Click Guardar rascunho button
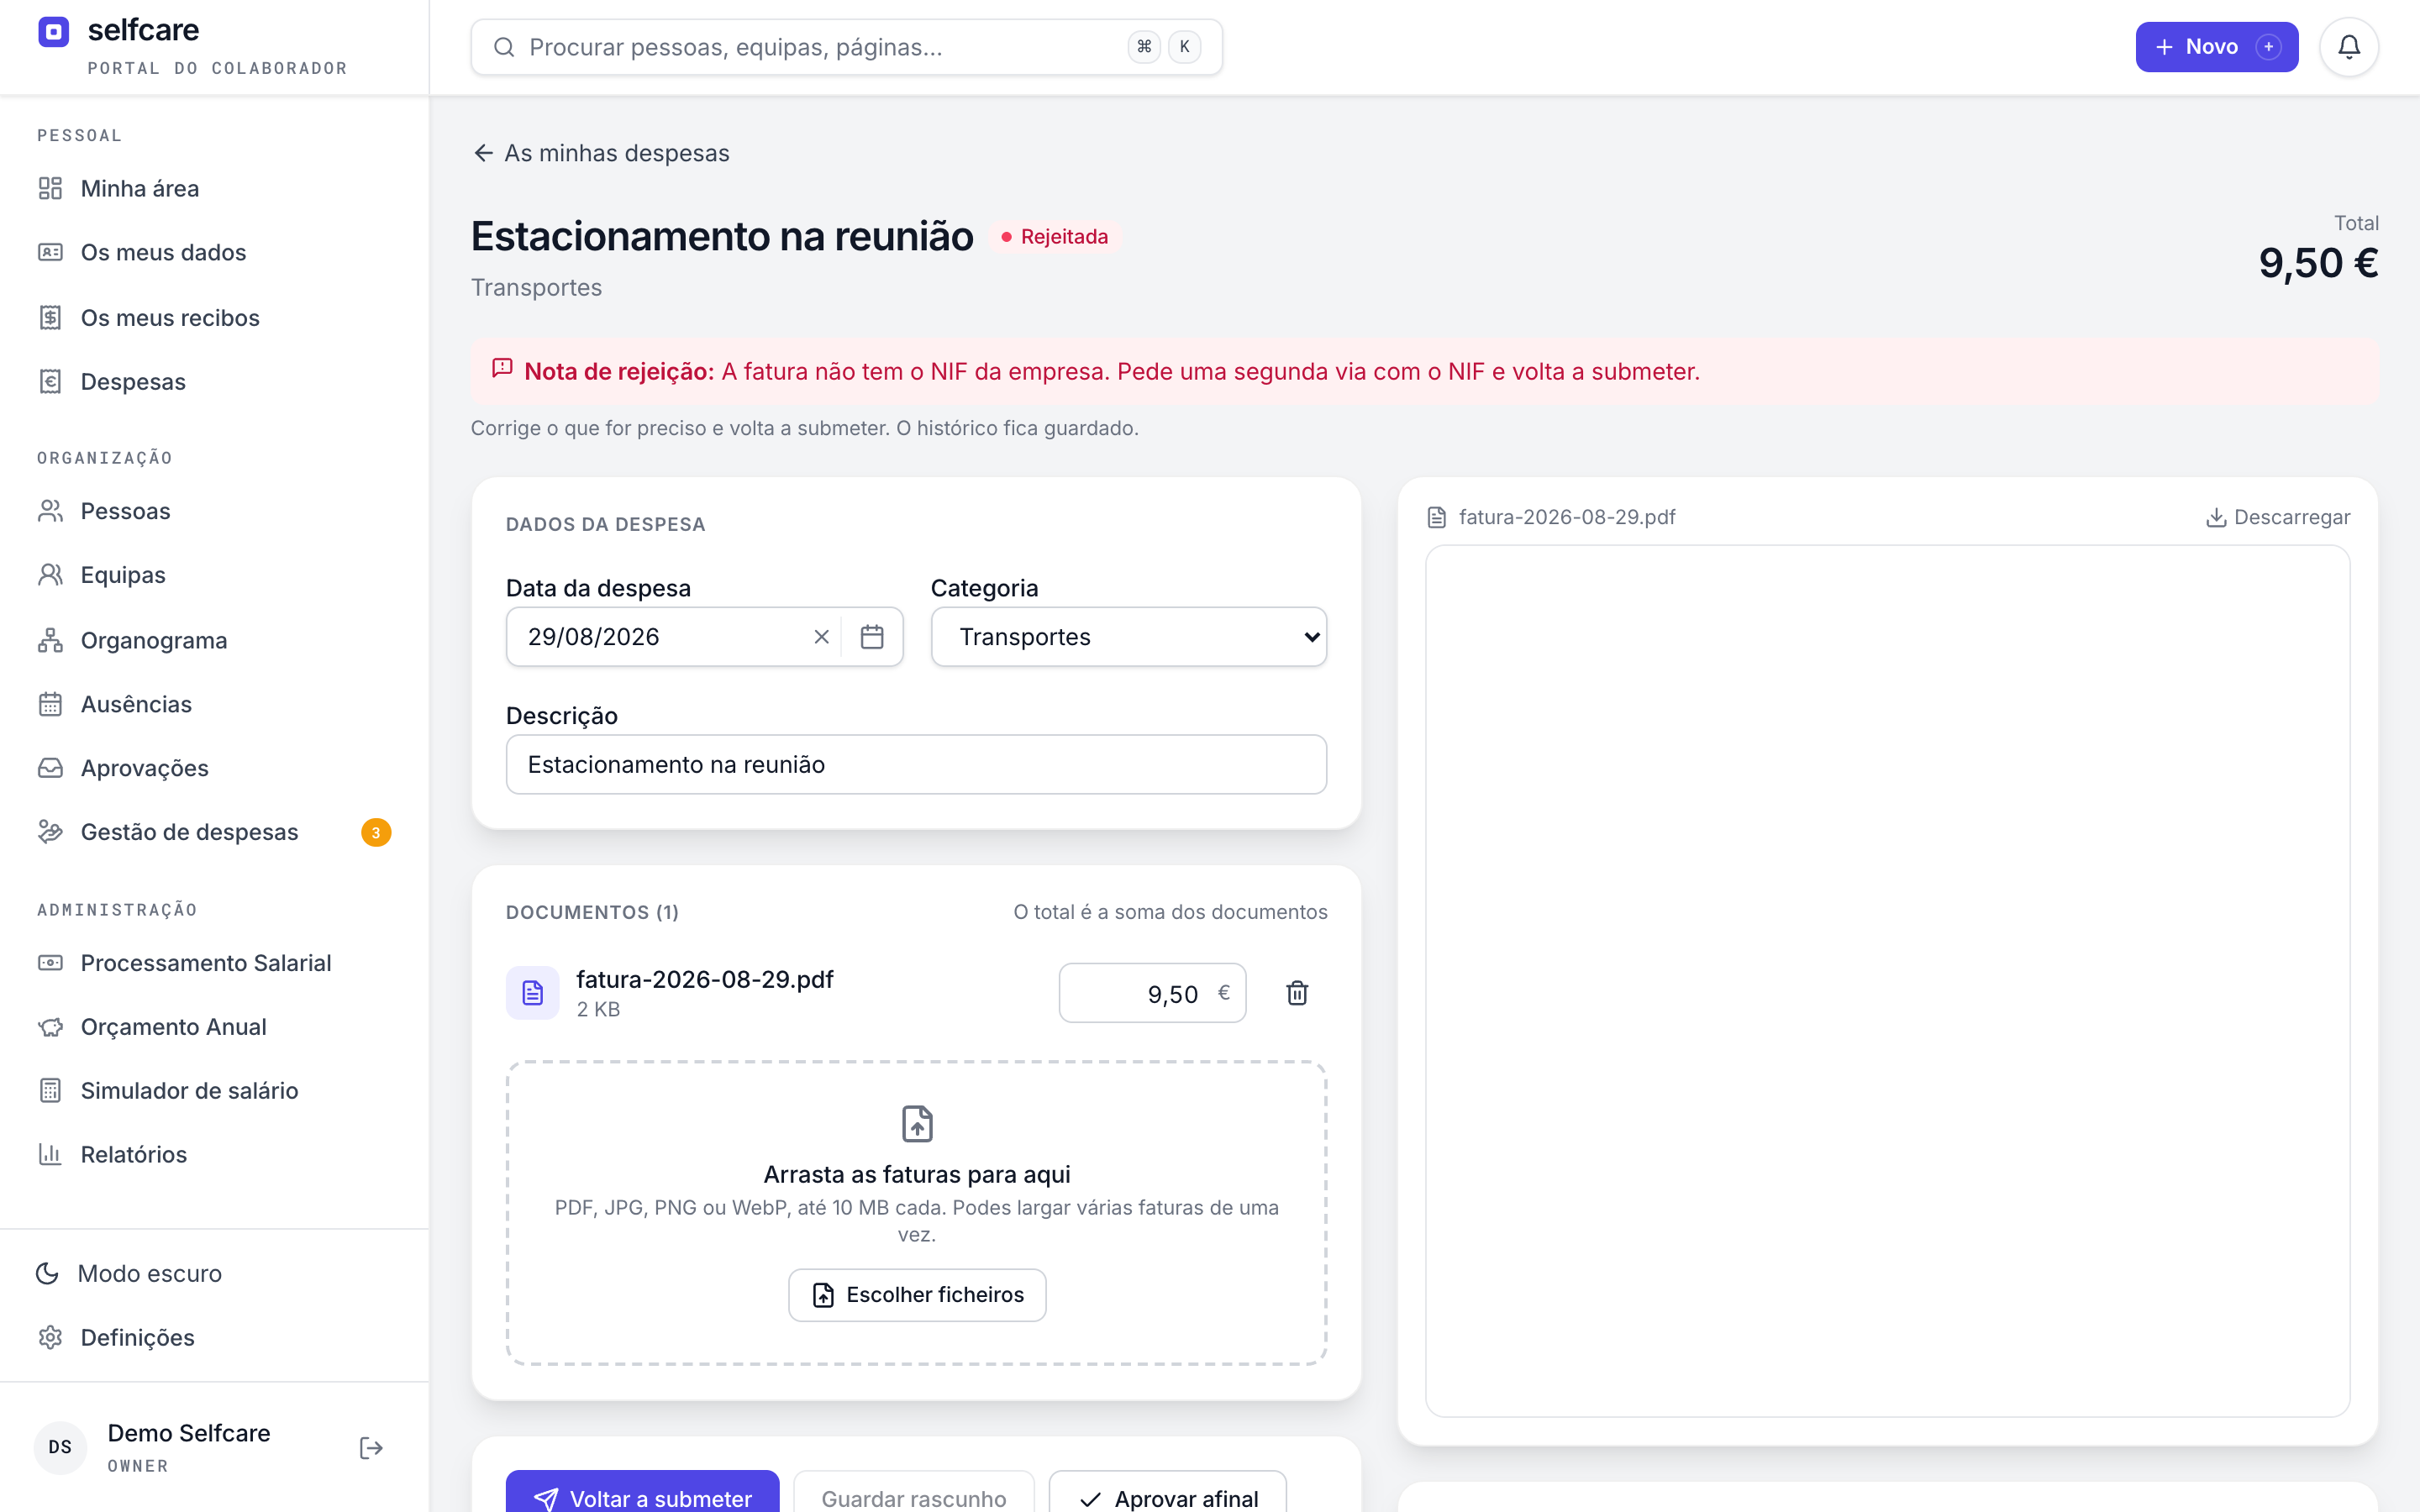The image size is (2420, 1512). coord(913,1491)
